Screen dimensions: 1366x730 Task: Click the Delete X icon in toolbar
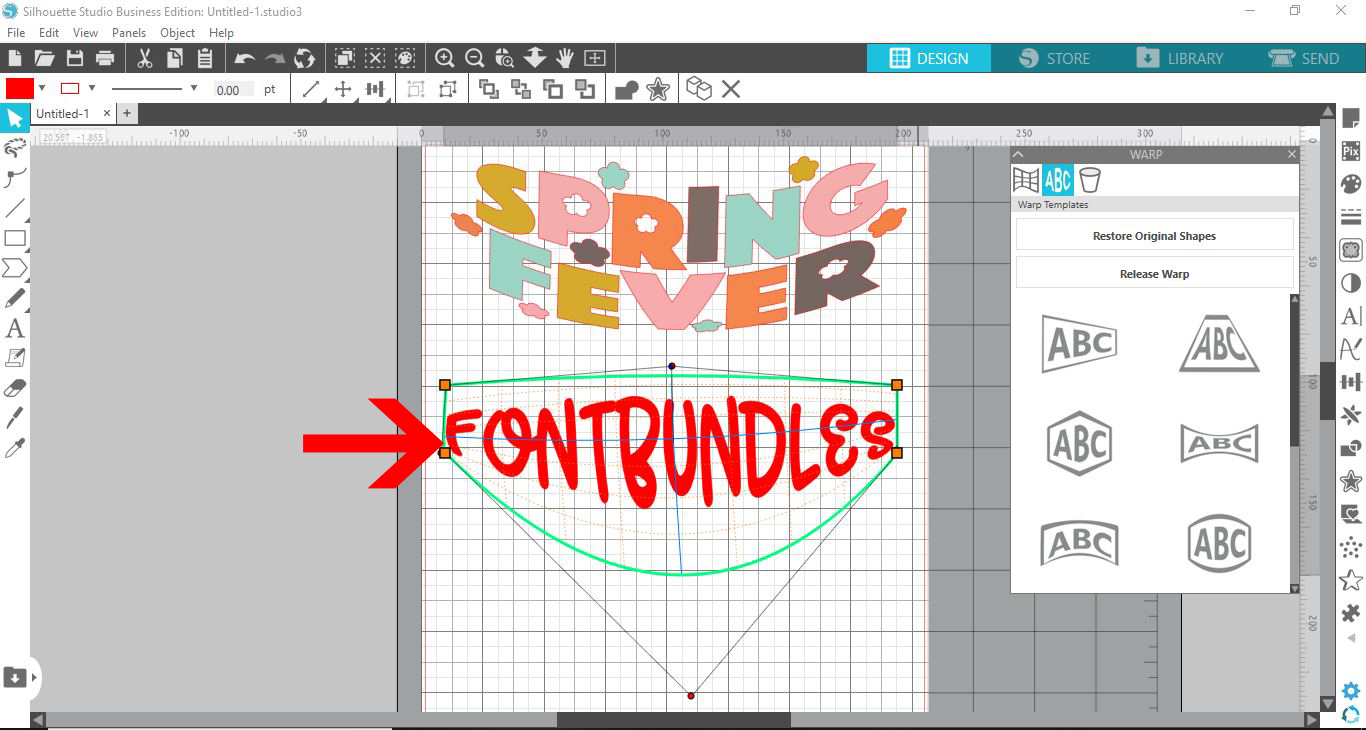731,89
